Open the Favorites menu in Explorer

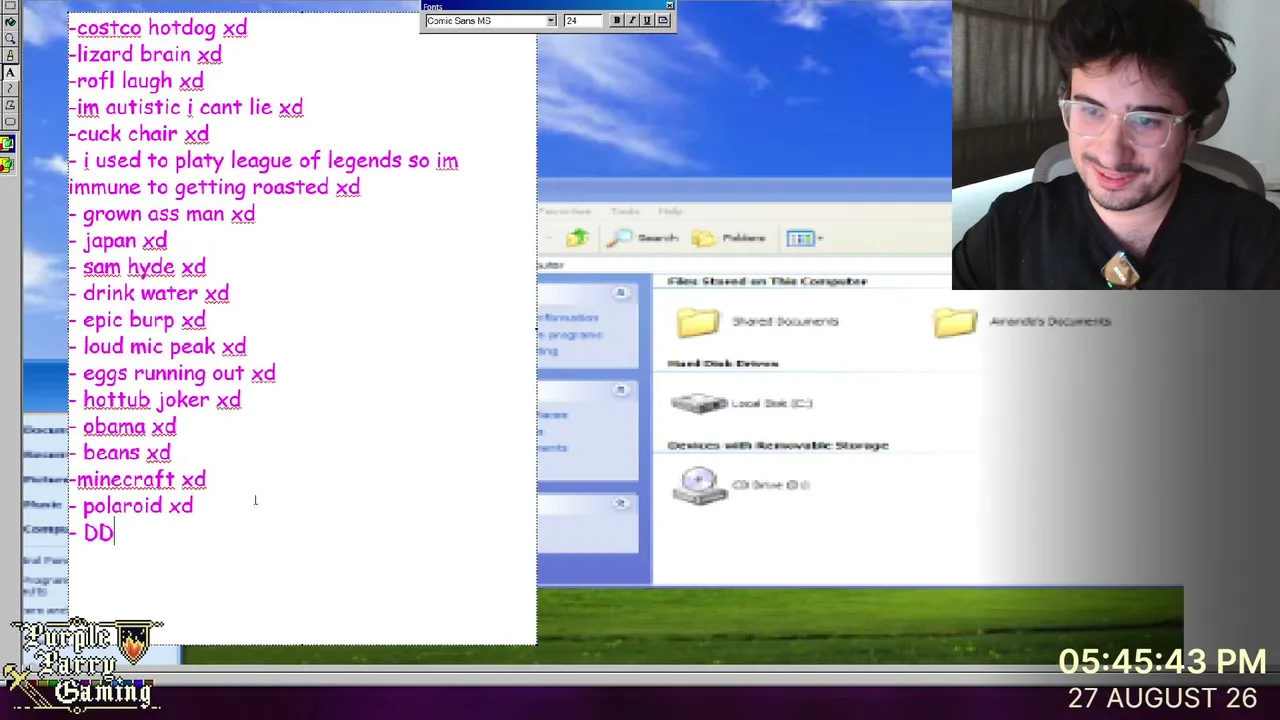tap(565, 211)
